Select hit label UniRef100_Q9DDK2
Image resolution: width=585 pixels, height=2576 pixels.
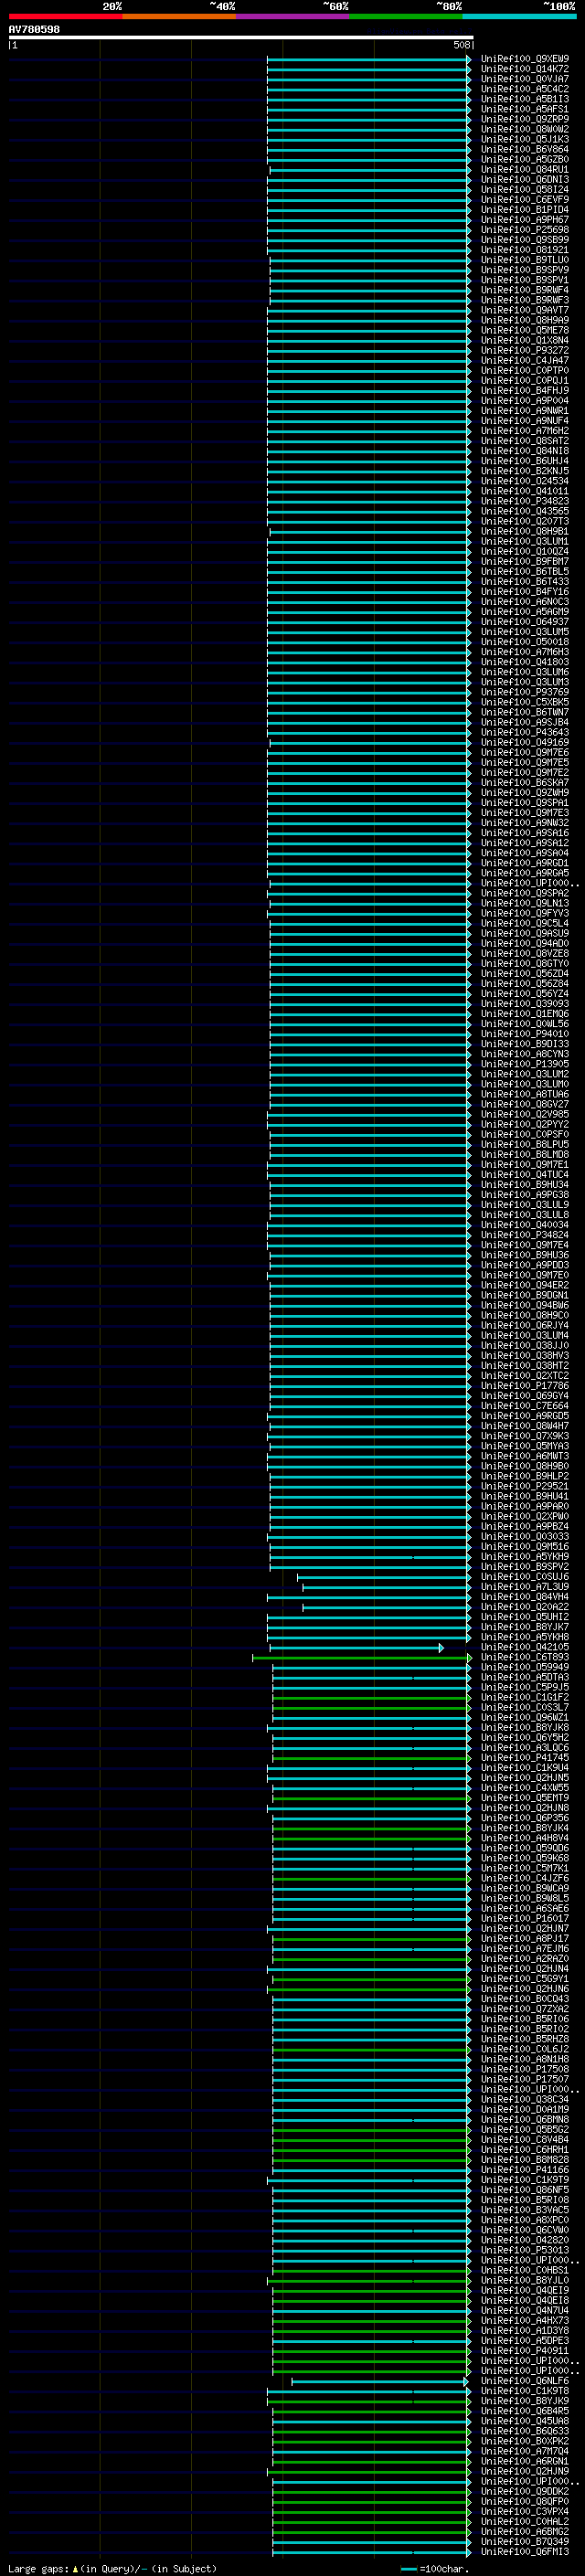pos(525,2491)
